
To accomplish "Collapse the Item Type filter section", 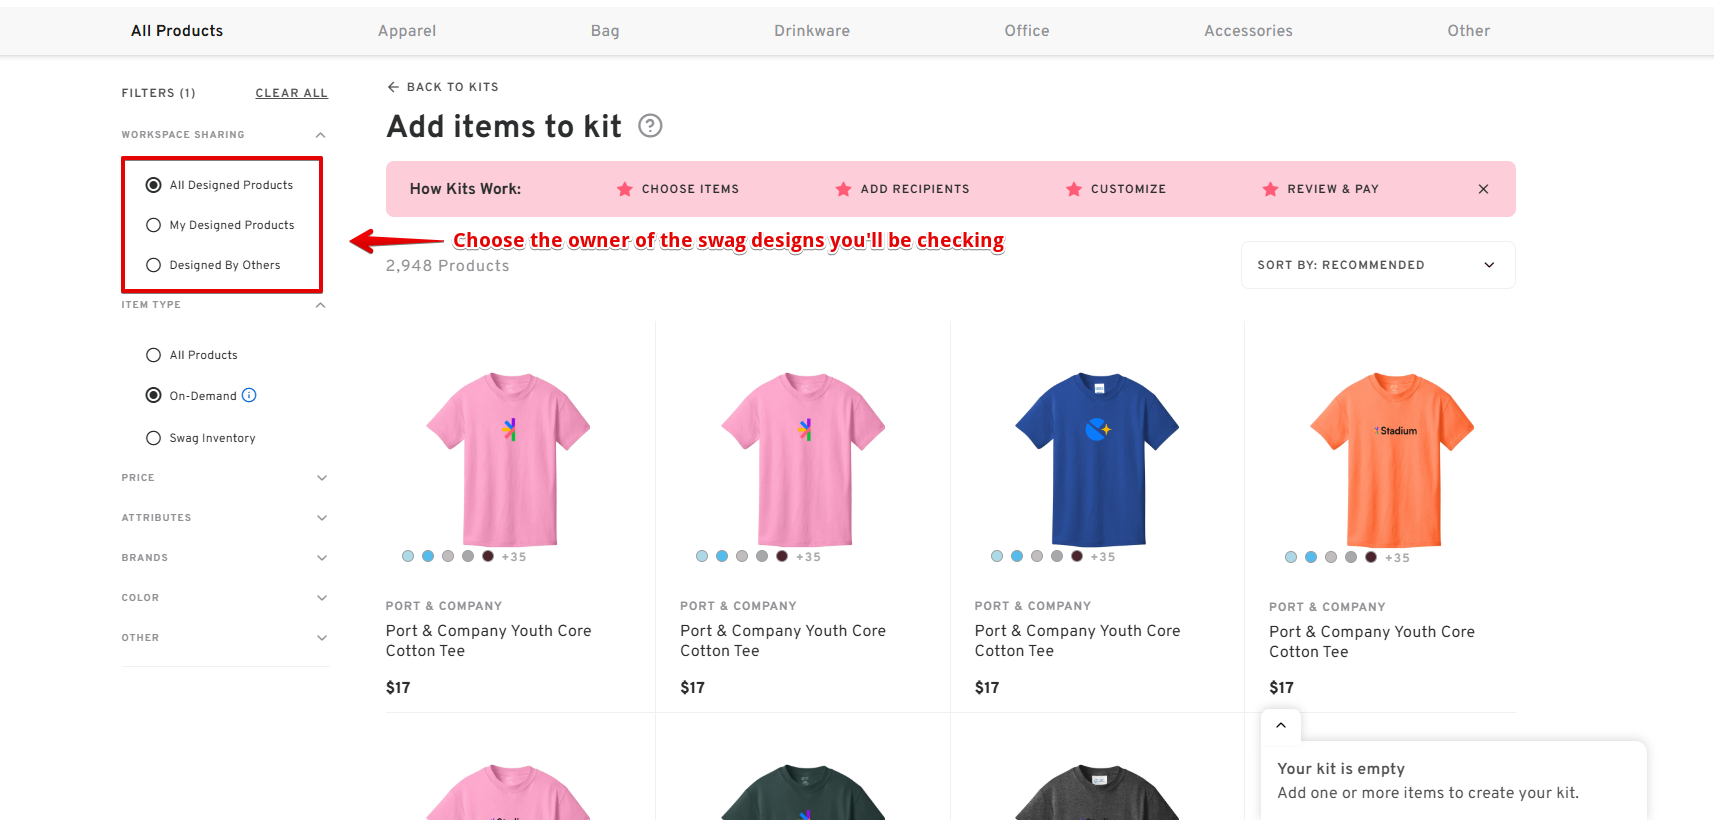I will coord(321,305).
